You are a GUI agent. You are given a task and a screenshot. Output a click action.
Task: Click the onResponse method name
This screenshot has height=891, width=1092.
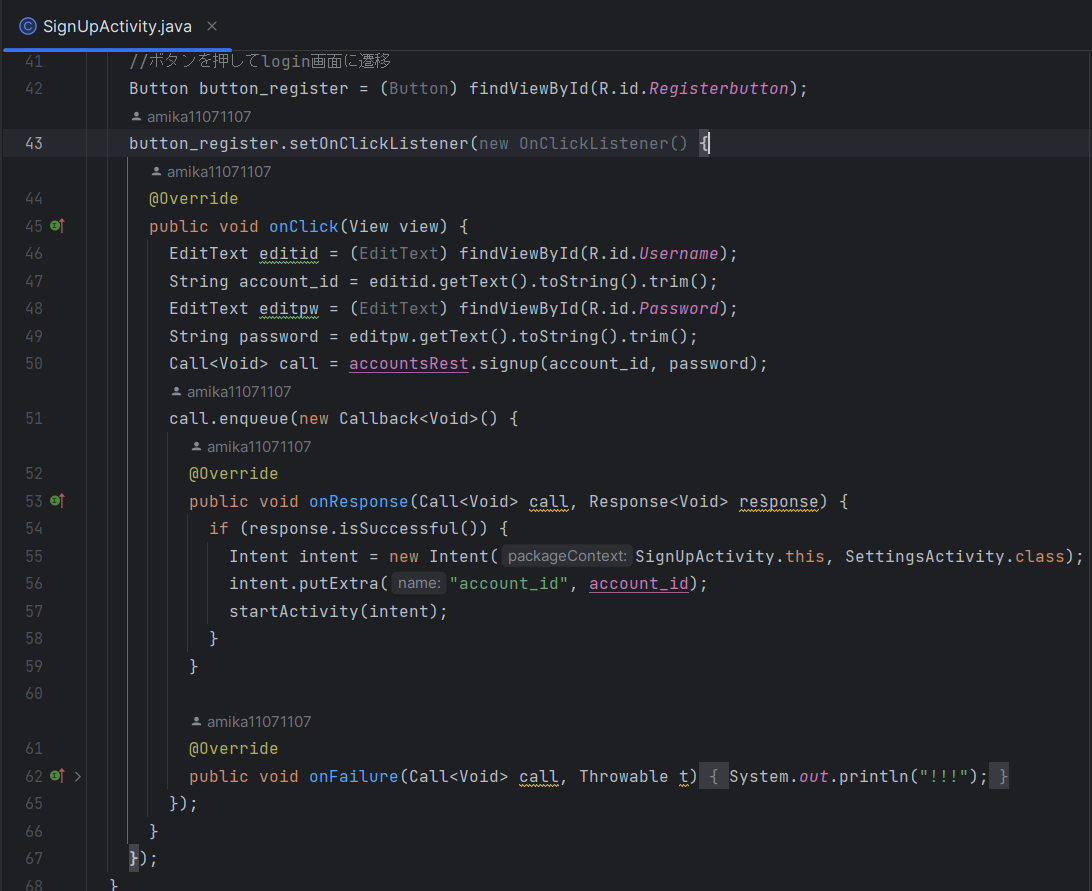(x=359, y=502)
